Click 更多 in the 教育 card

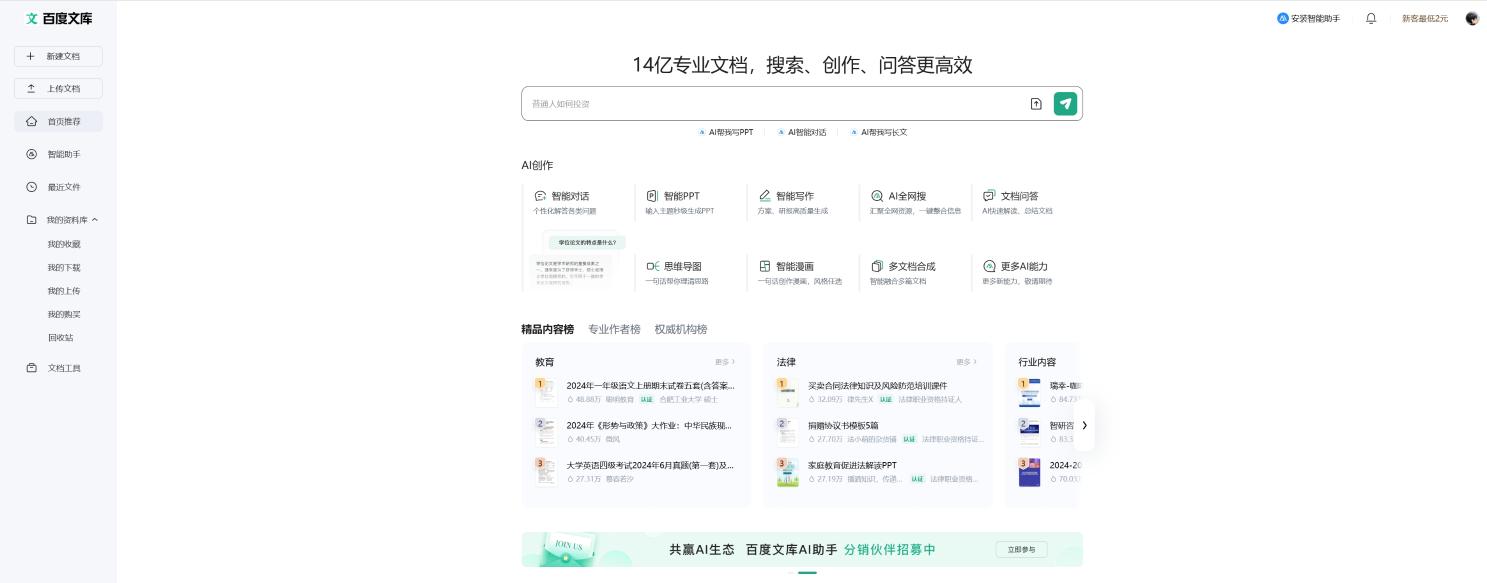pos(725,362)
